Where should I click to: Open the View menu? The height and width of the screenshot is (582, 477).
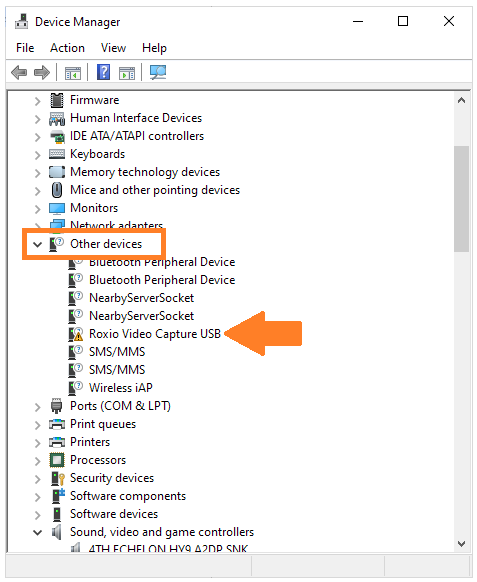coord(113,48)
